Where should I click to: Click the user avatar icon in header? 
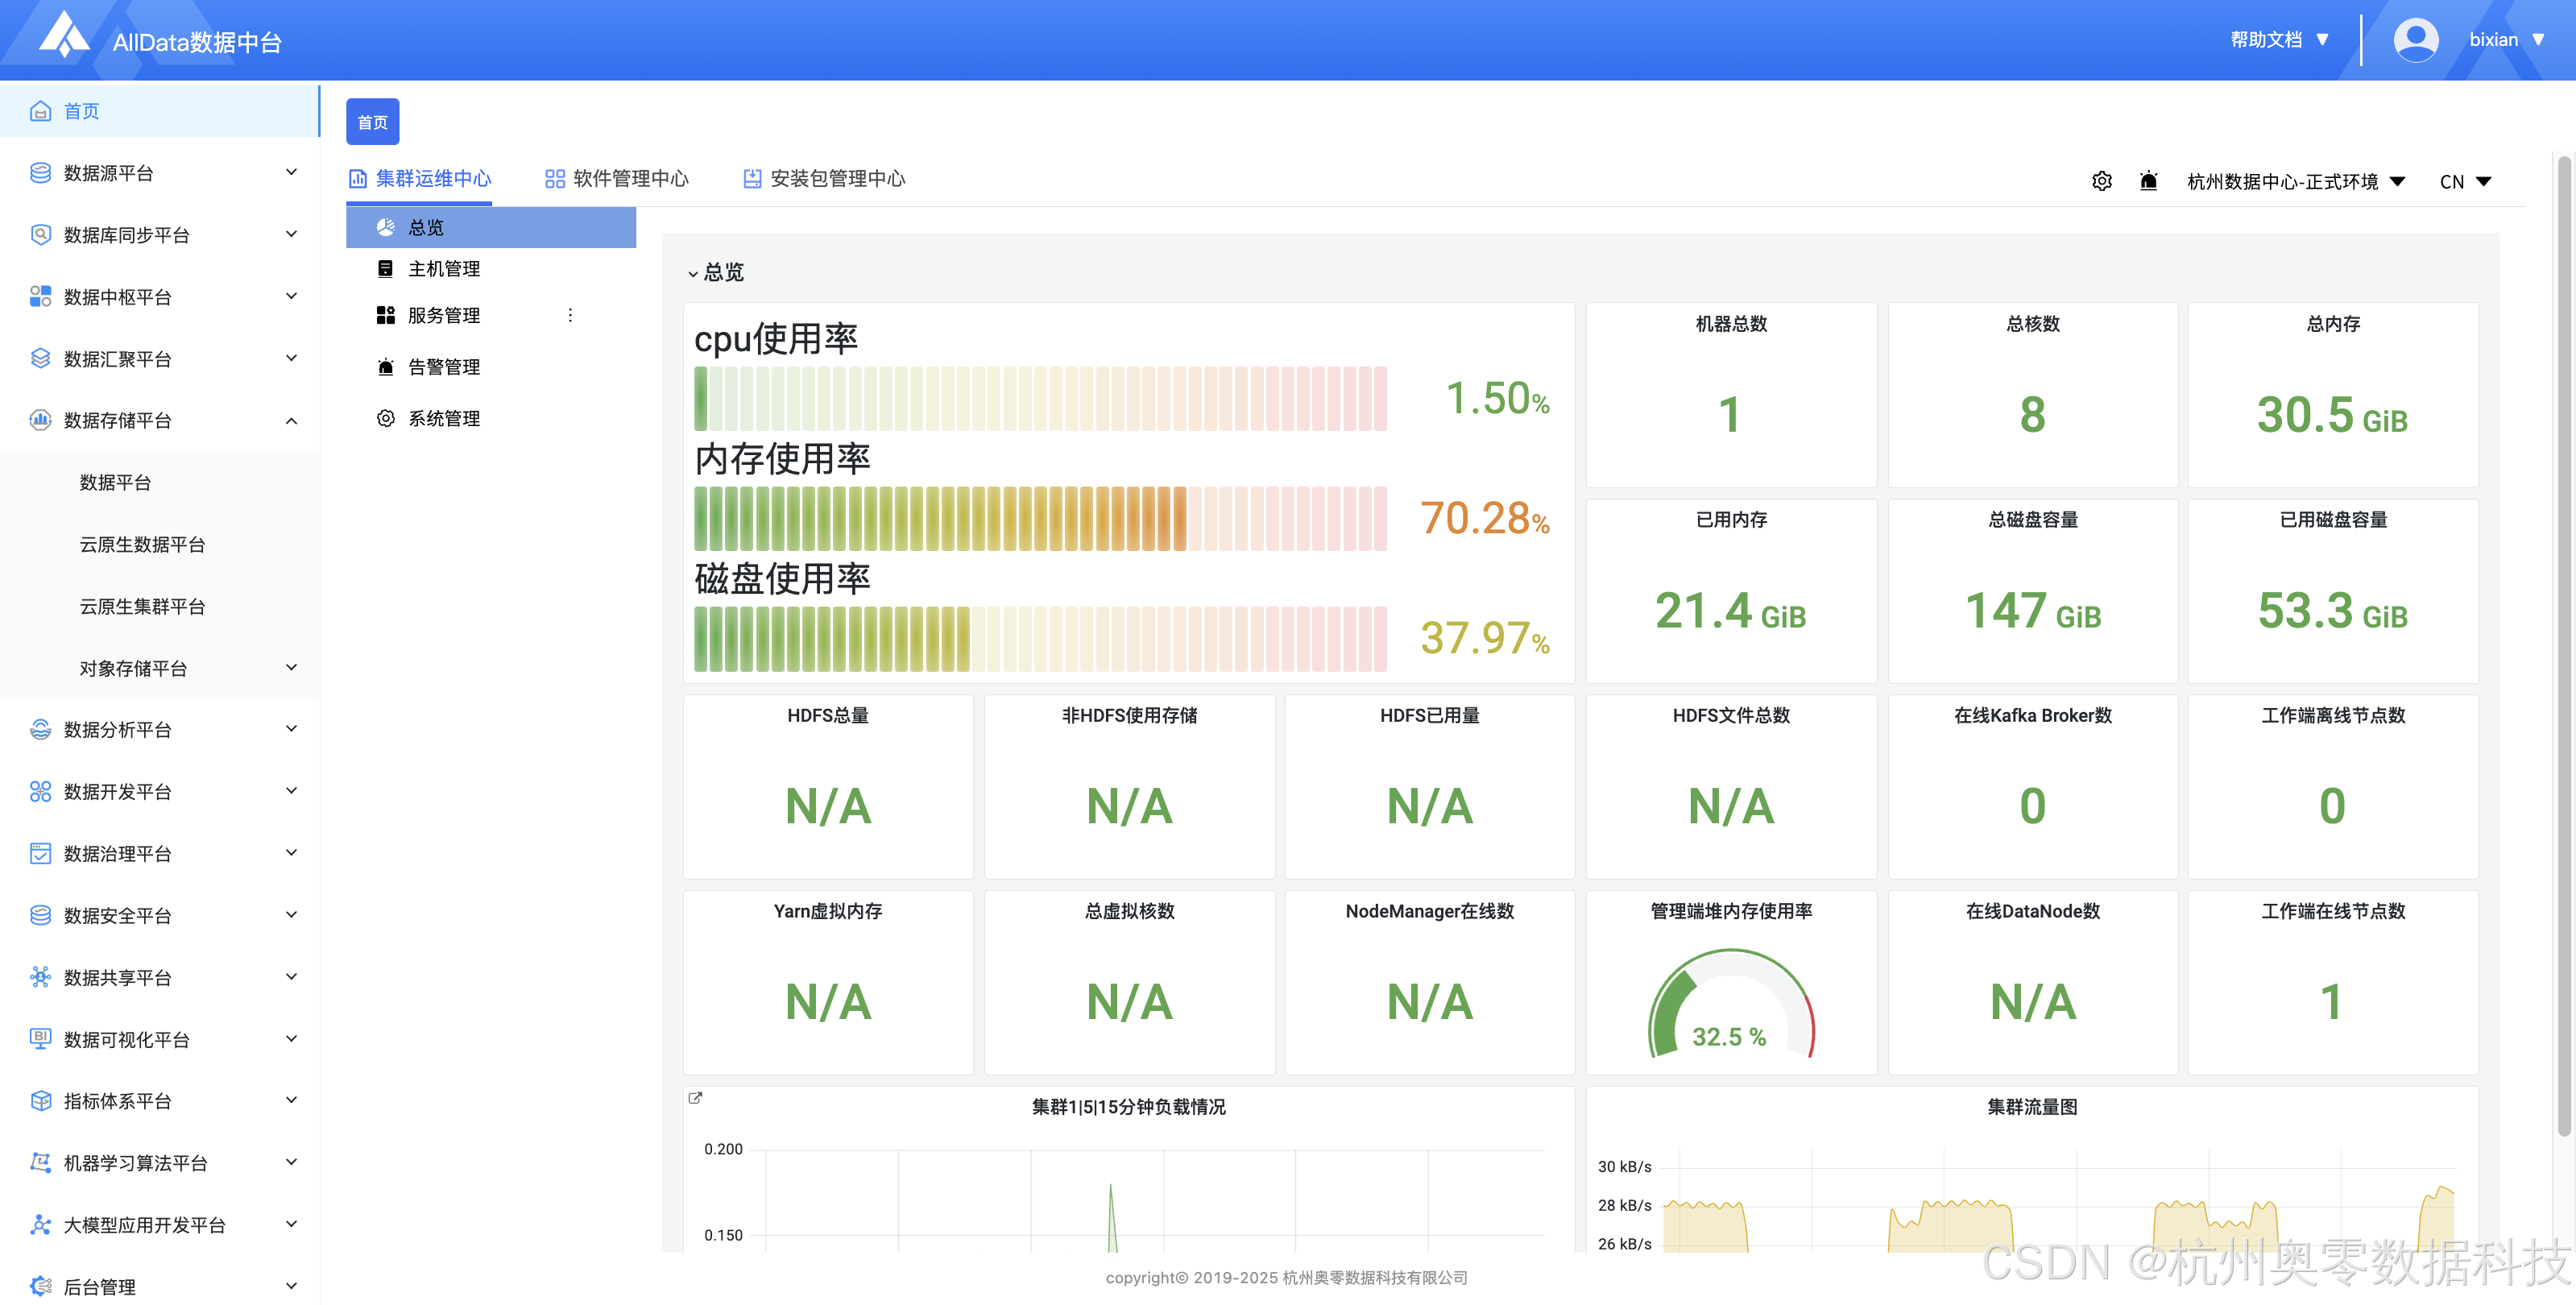[2415, 40]
